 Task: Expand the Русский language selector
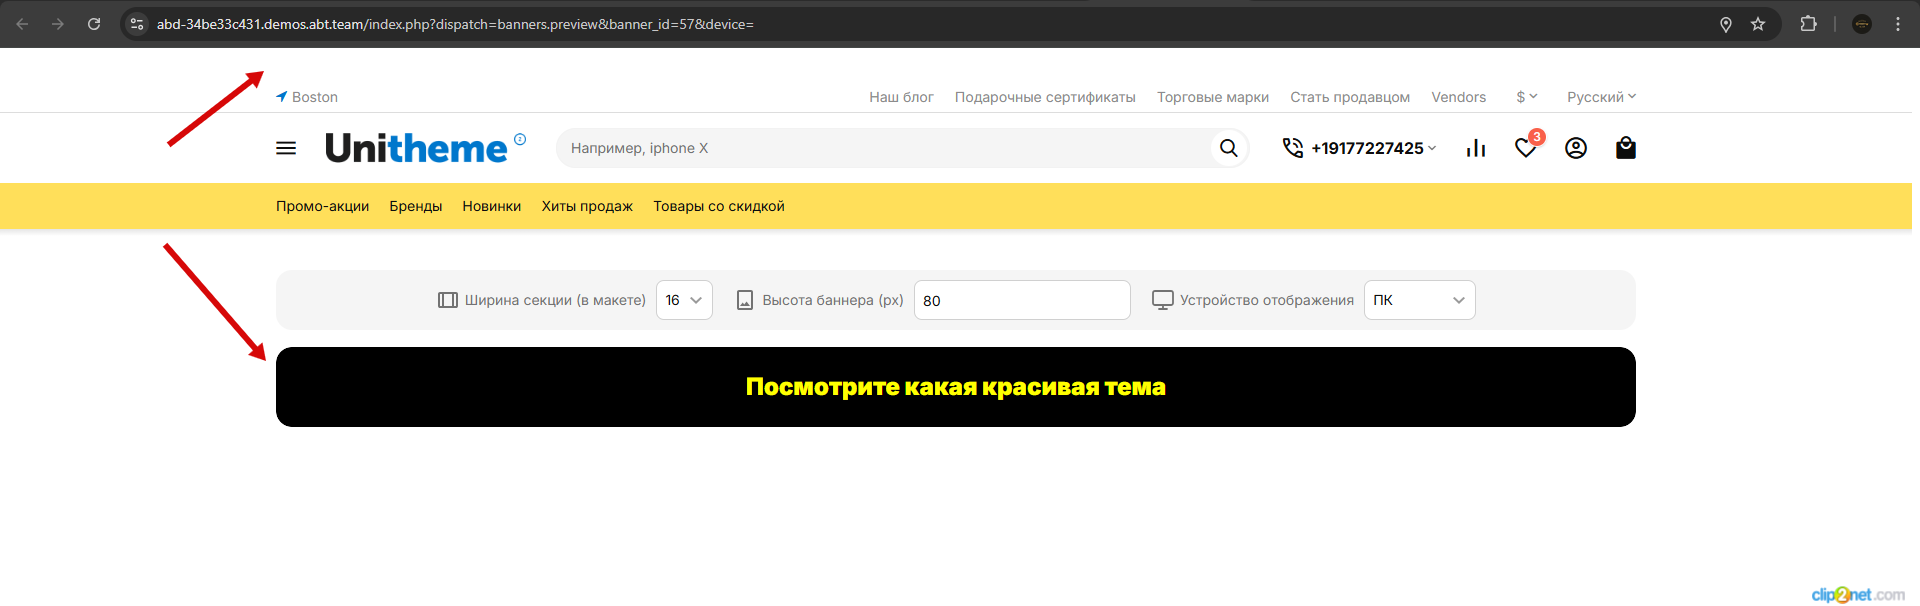click(1601, 97)
